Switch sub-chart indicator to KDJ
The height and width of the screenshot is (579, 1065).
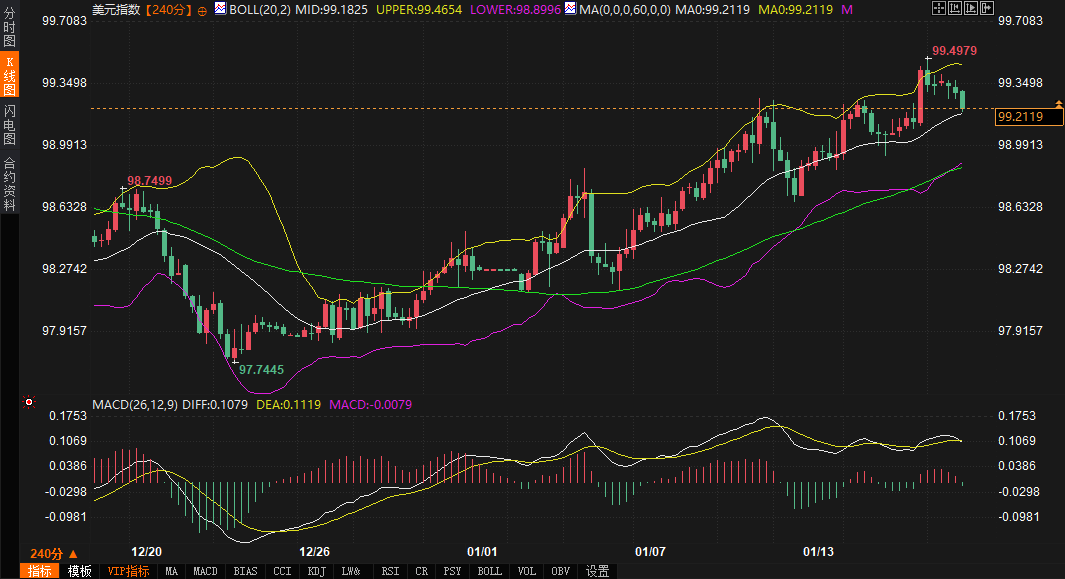(x=316, y=571)
